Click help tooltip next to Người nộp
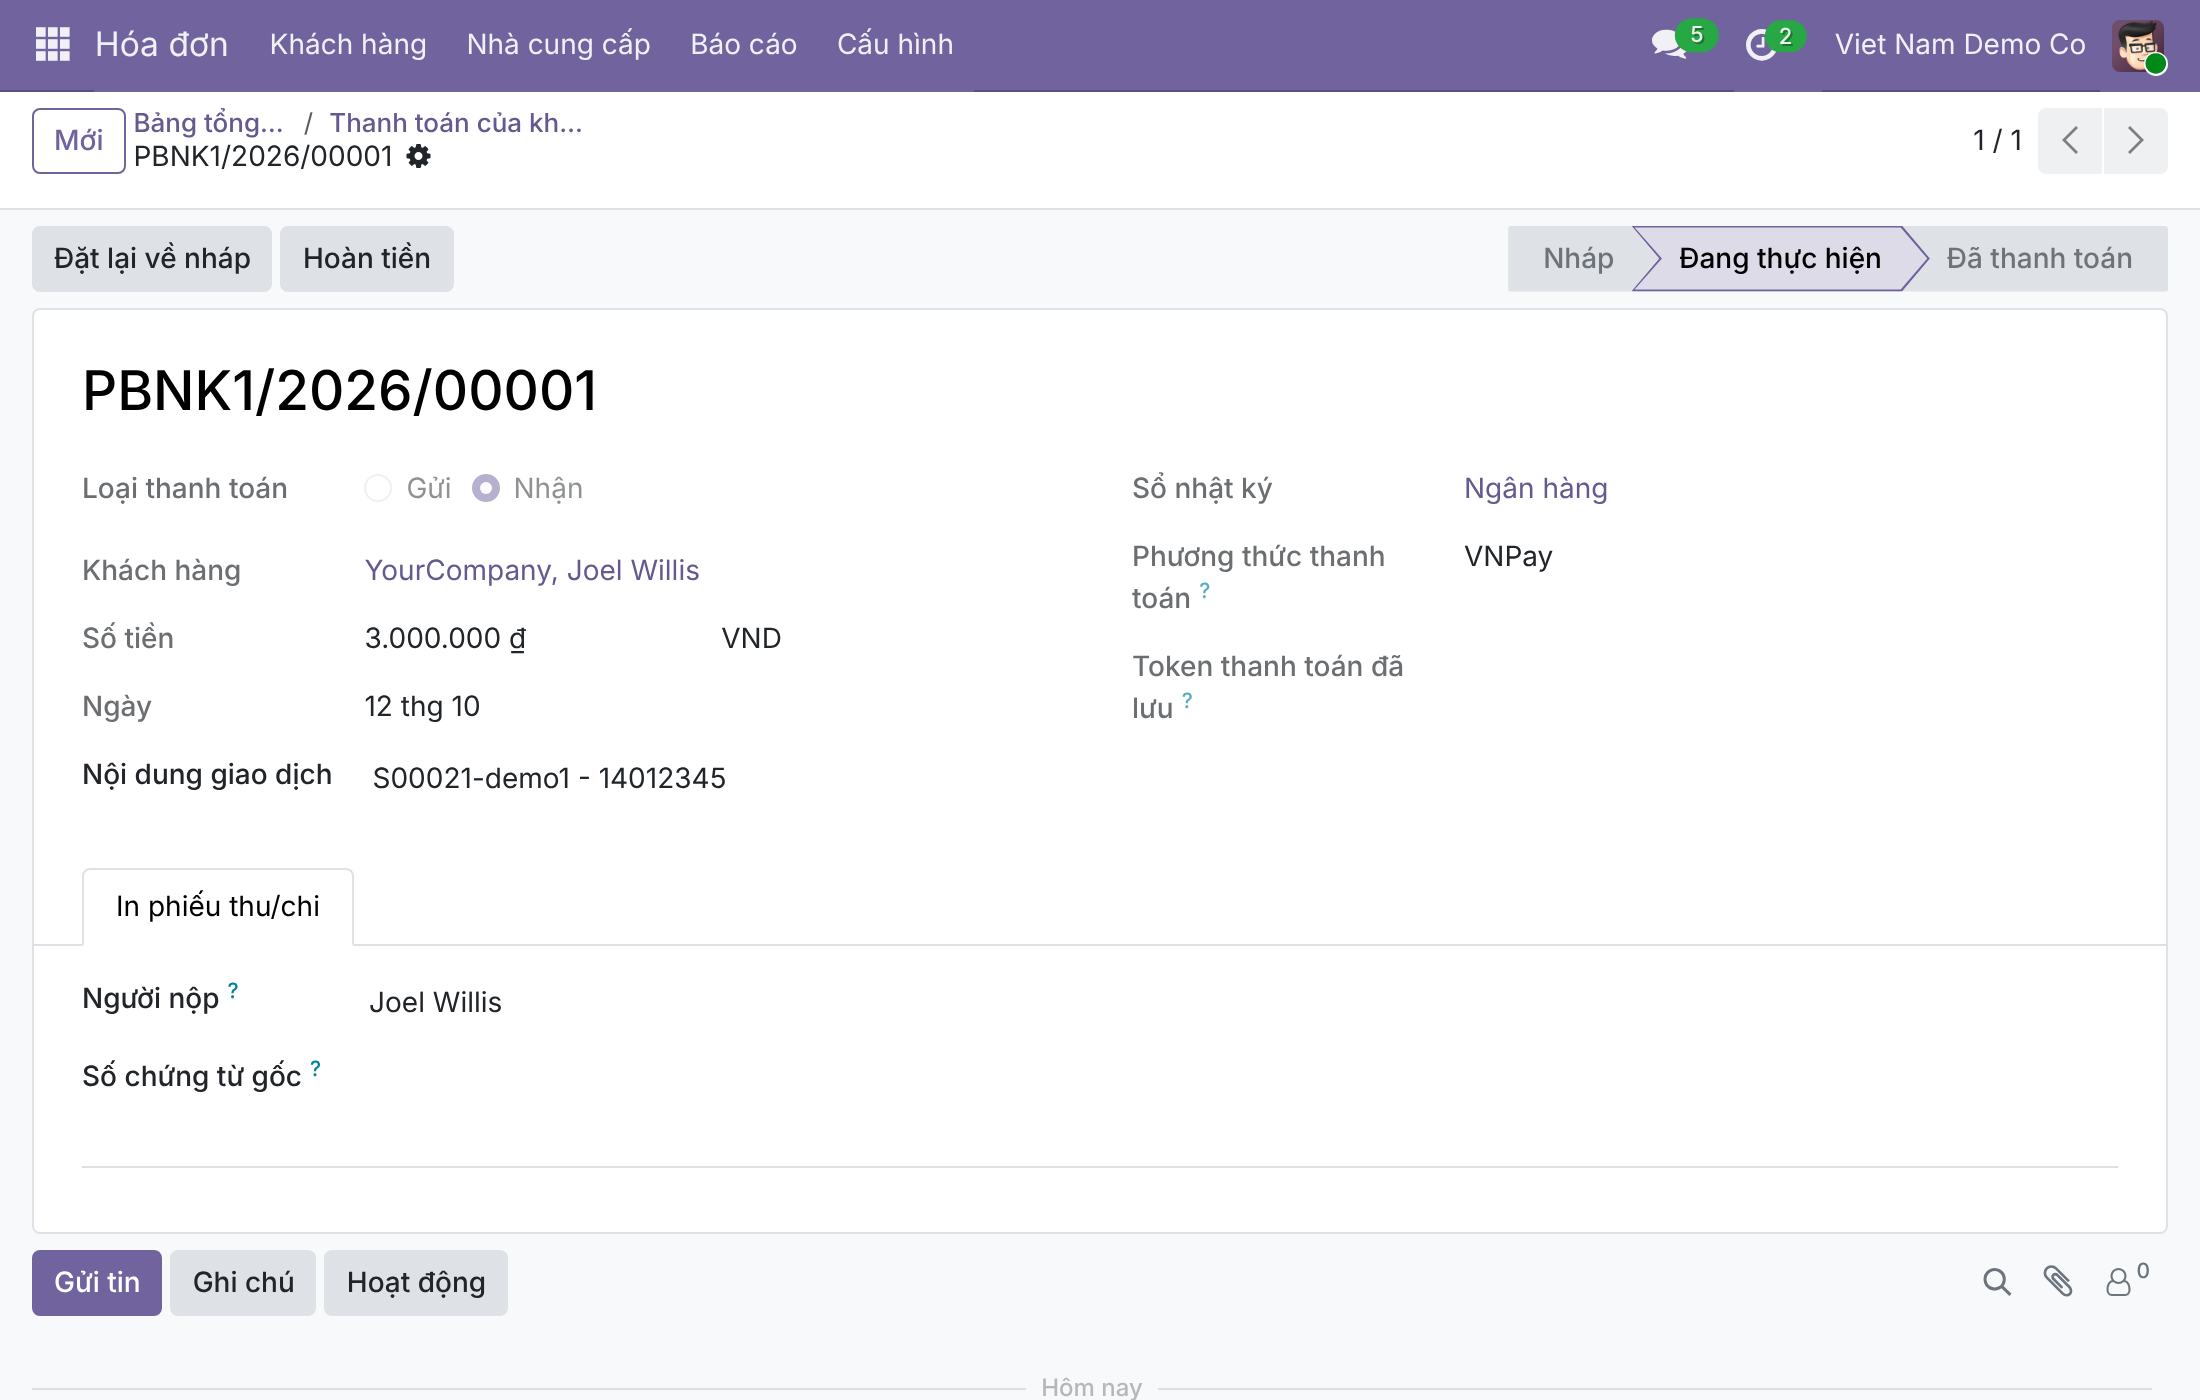Viewport: 2200px width, 1400px height. 233,990
